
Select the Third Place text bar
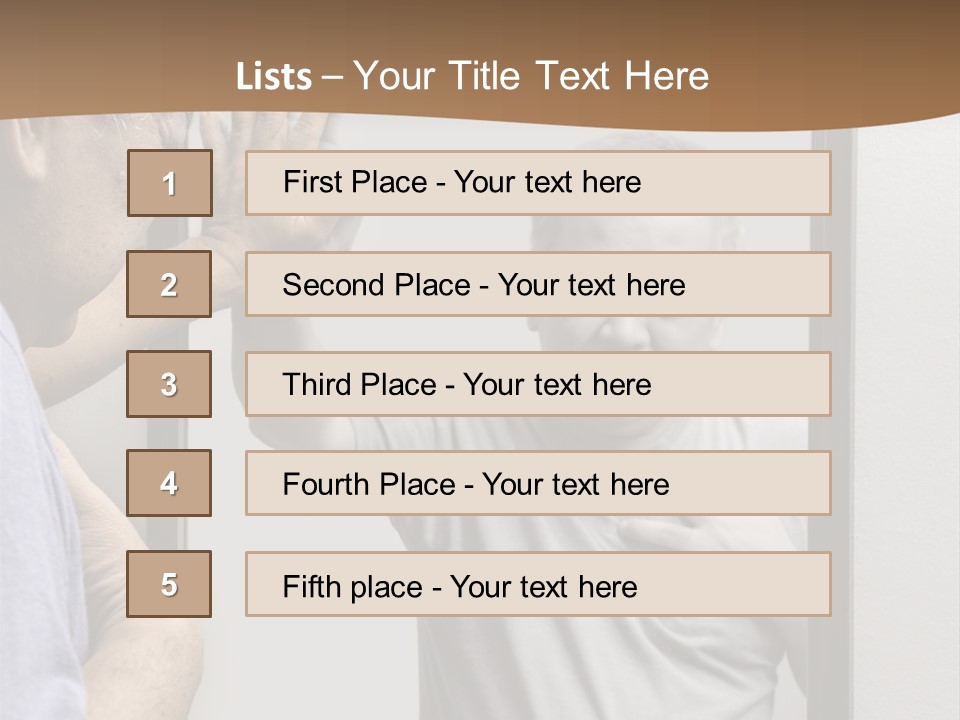[x=538, y=384]
